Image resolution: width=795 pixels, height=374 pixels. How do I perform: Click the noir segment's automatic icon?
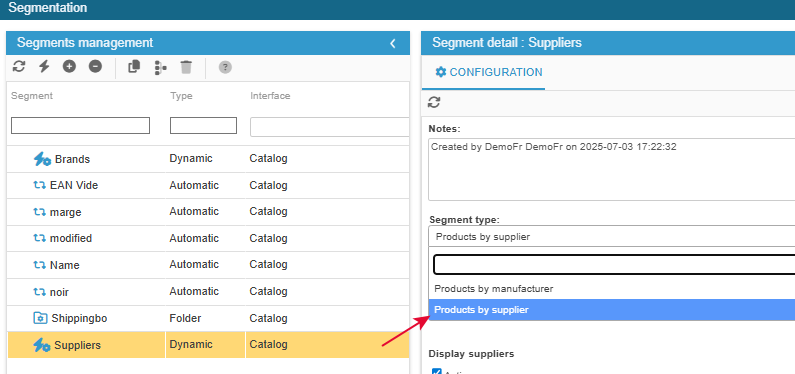click(40, 292)
